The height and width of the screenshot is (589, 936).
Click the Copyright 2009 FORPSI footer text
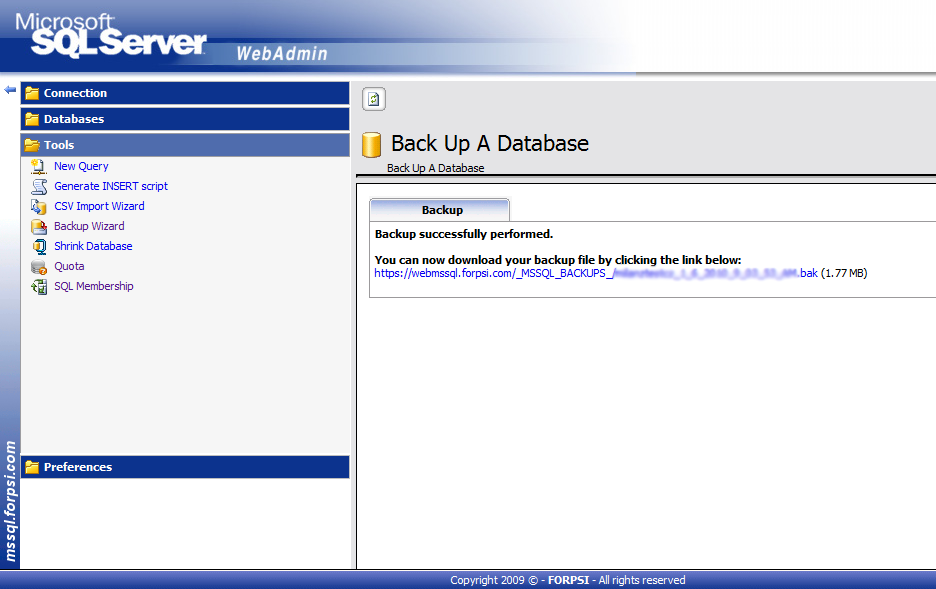pos(568,580)
